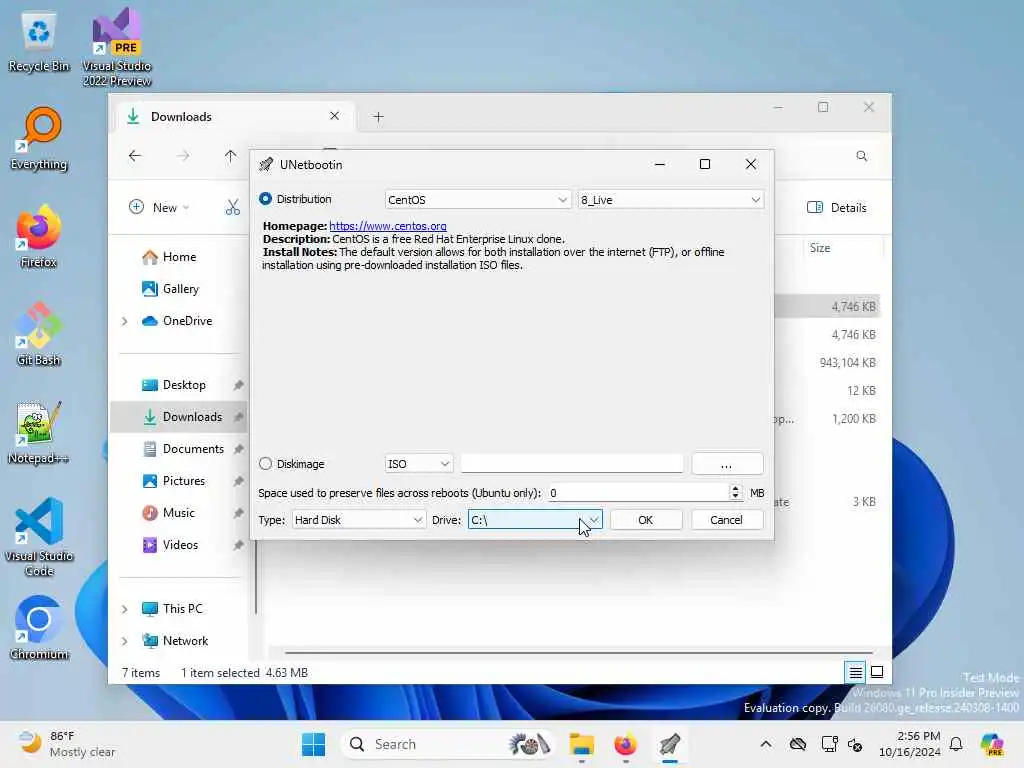Open the C:\ drive dropdown

pos(535,520)
